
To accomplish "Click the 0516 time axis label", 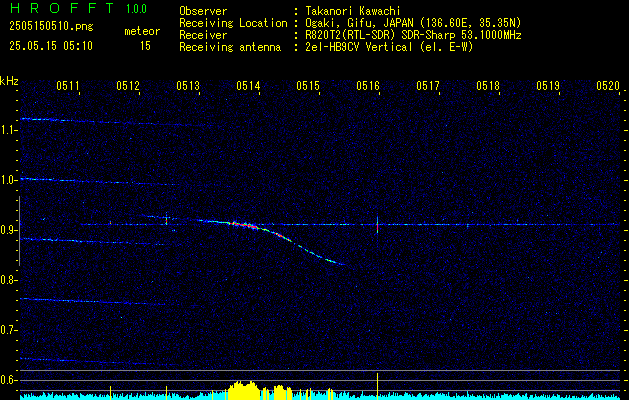I will (x=368, y=86).
